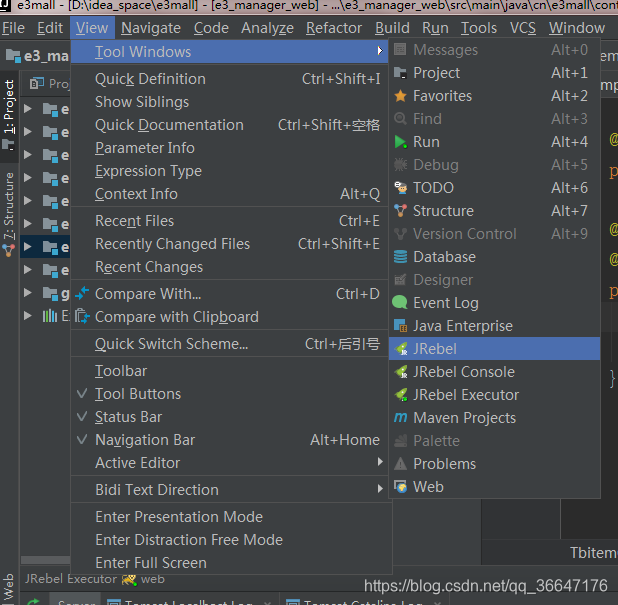
Task: Click the Favorites star icon
Action: 400,96
